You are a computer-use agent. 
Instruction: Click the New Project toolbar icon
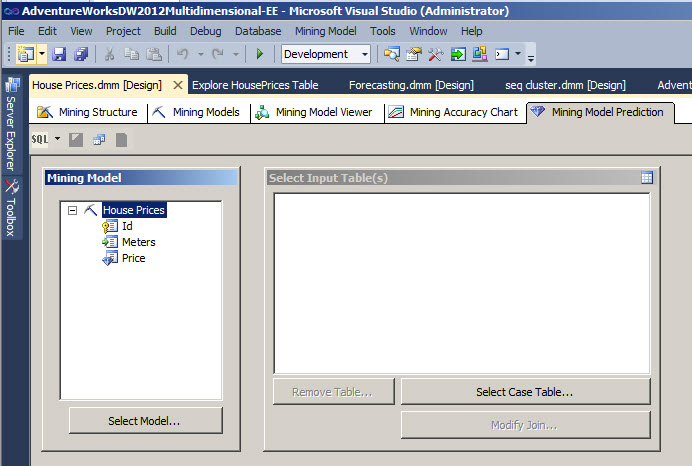[x=25, y=54]
